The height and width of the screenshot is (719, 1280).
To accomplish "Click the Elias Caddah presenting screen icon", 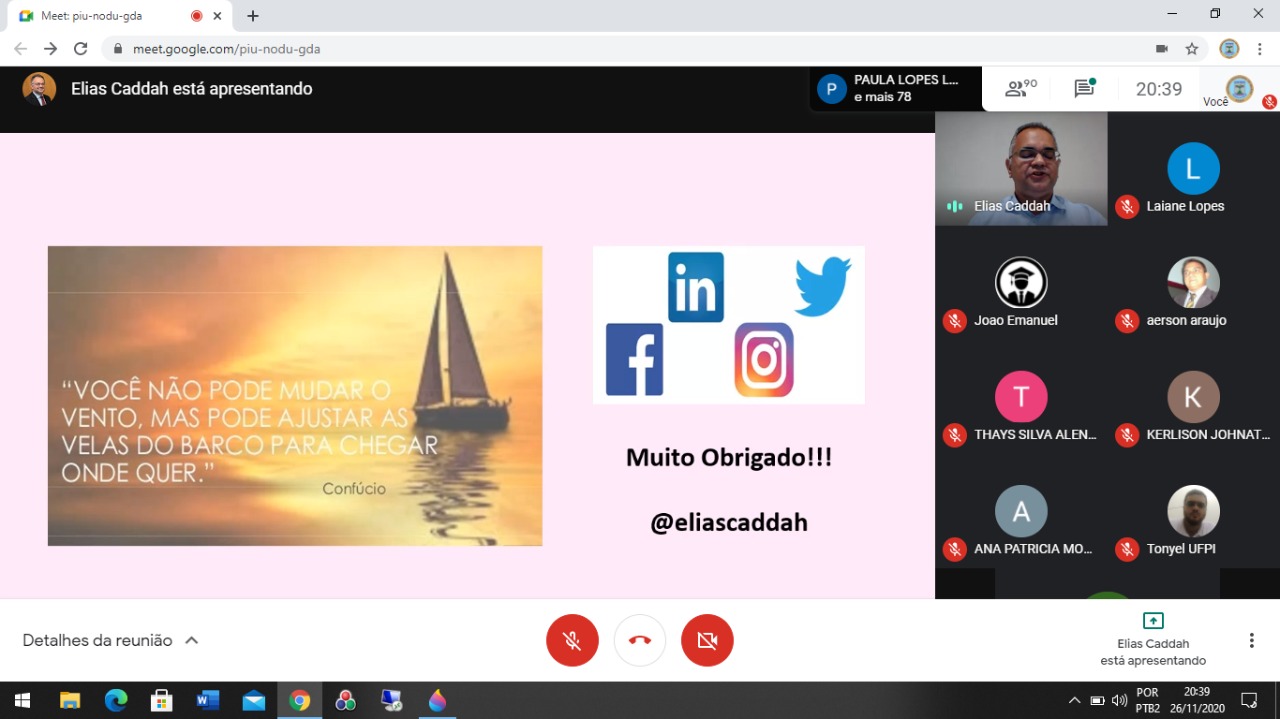I will point(1153,621).
